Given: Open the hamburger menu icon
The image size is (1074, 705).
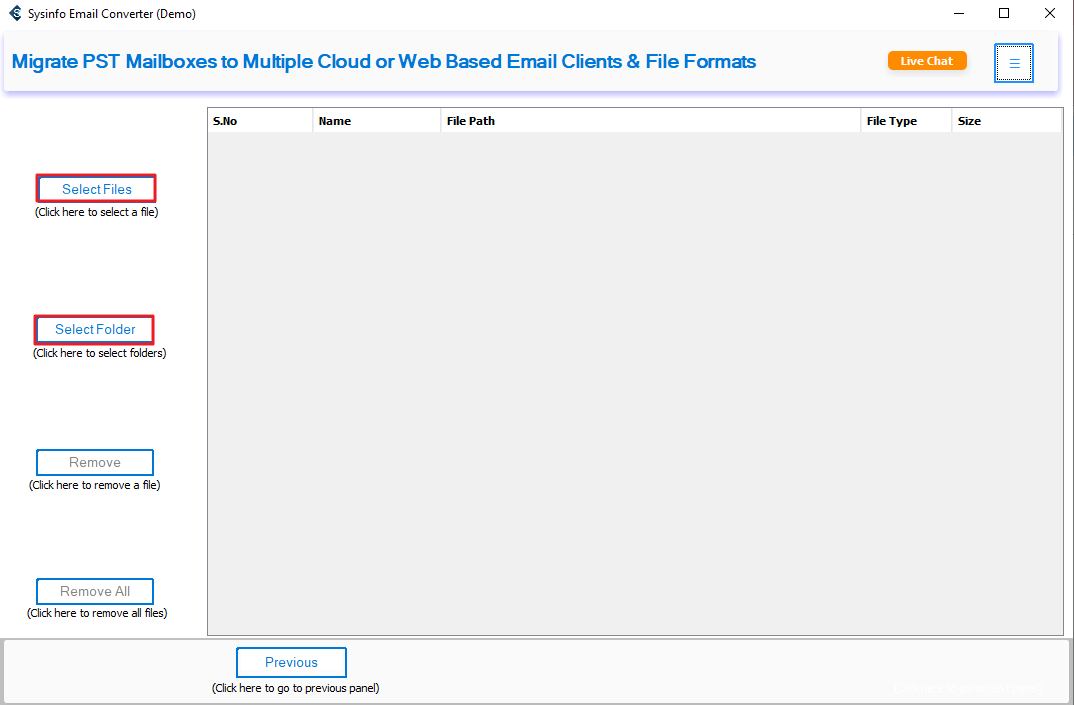Looking at the screenshot, I should point(1014,63).
